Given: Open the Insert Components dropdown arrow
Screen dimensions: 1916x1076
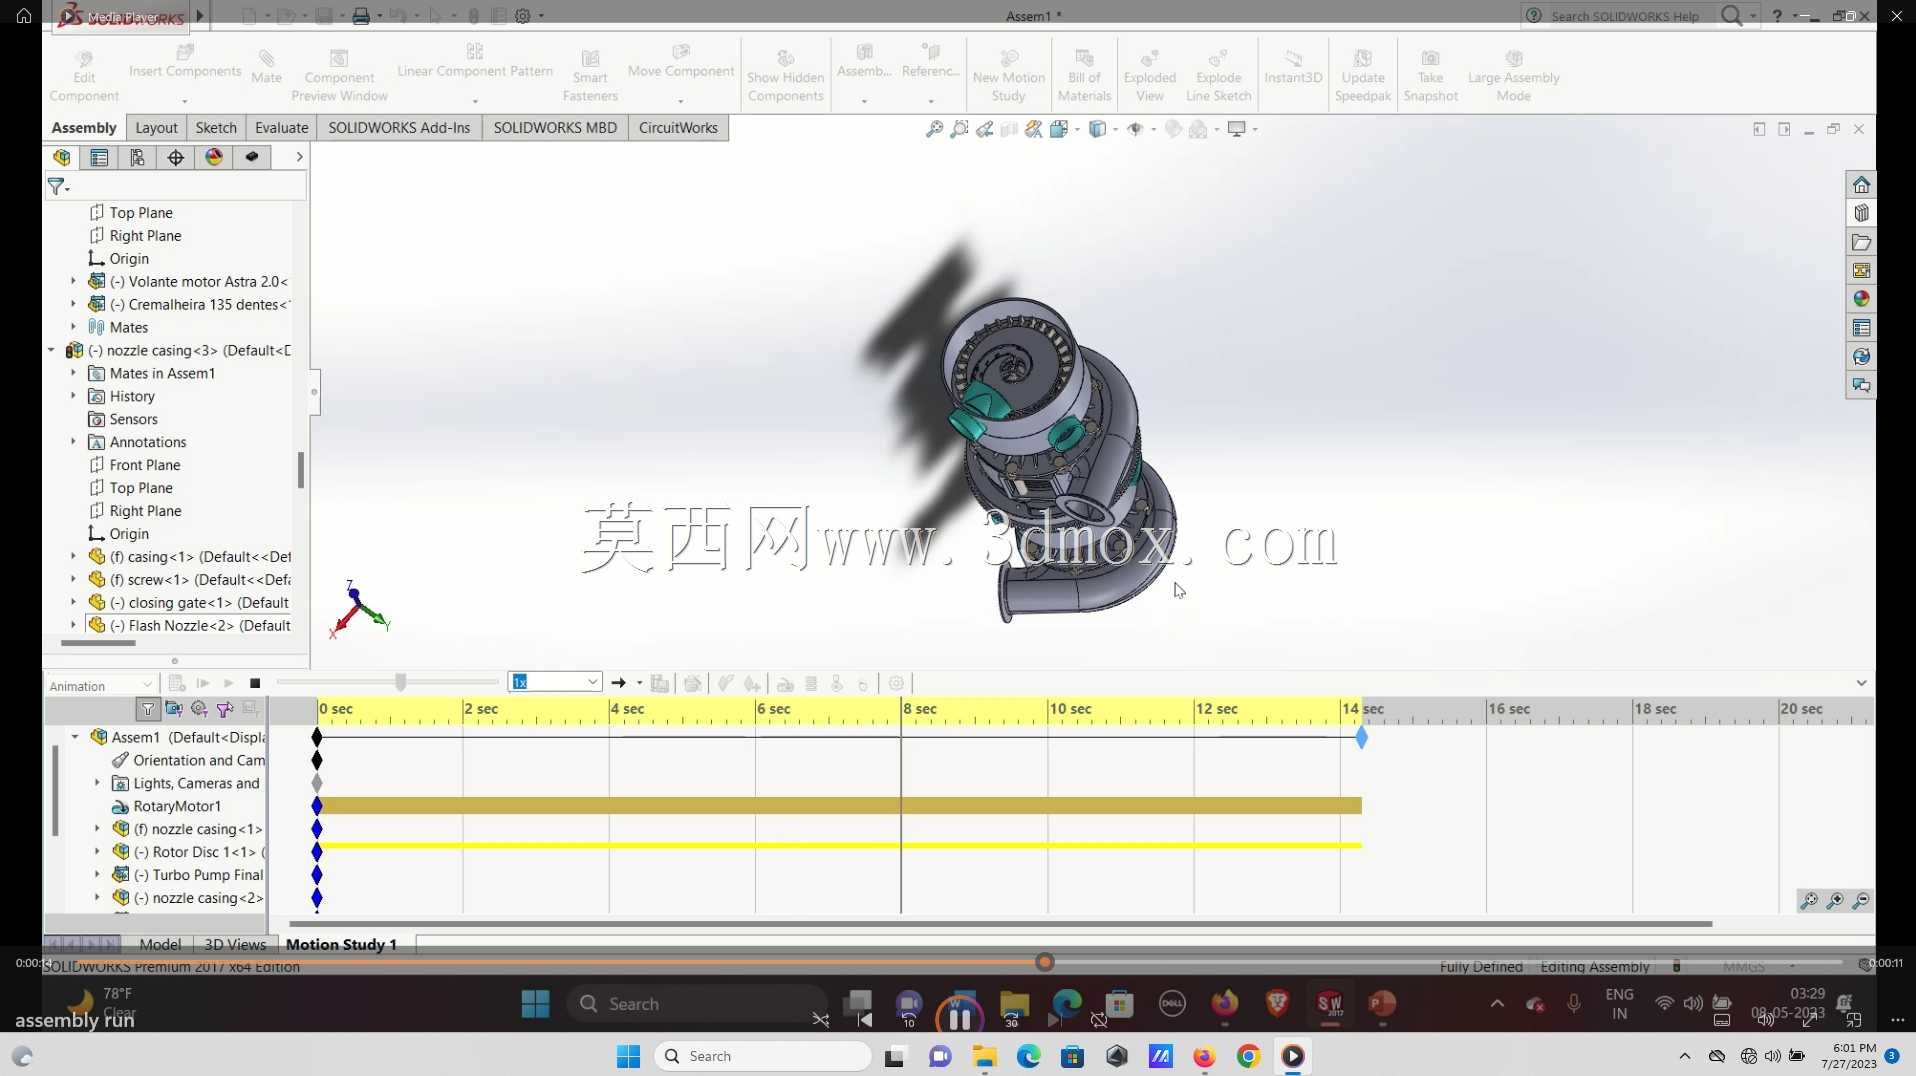Looking at the screenshot, I should tap(185, 101).
